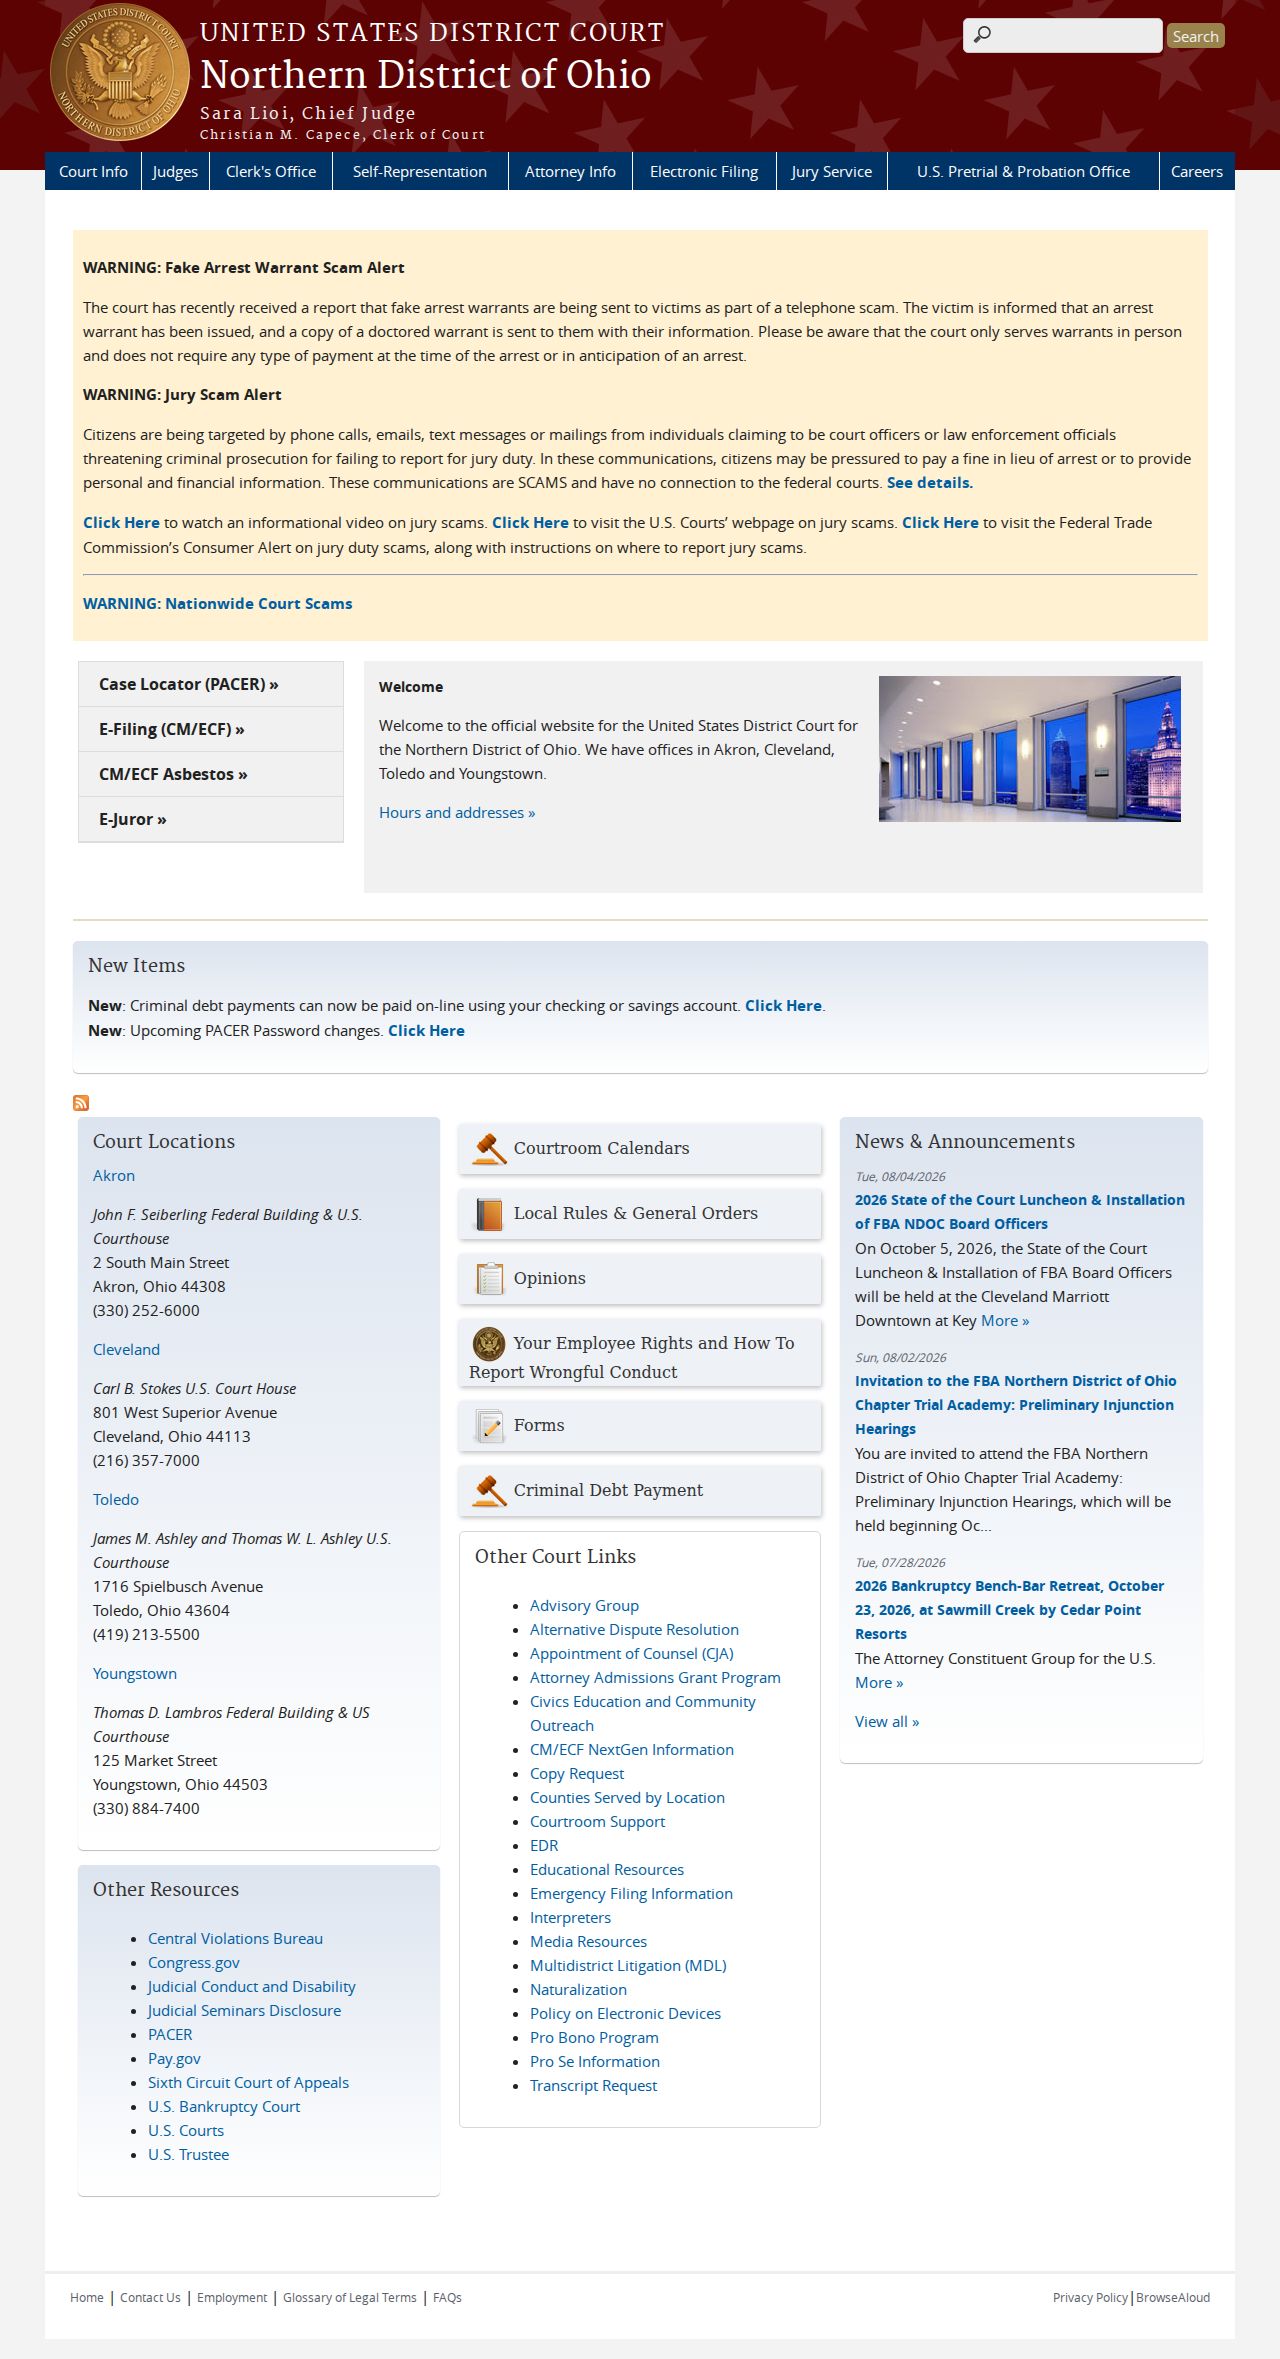Click the magnifier icon in search box

tap(982, 35)
